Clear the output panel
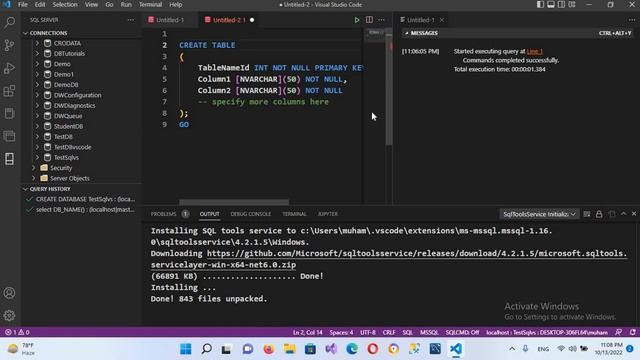640x360 pixels. [x=587, y=214]
